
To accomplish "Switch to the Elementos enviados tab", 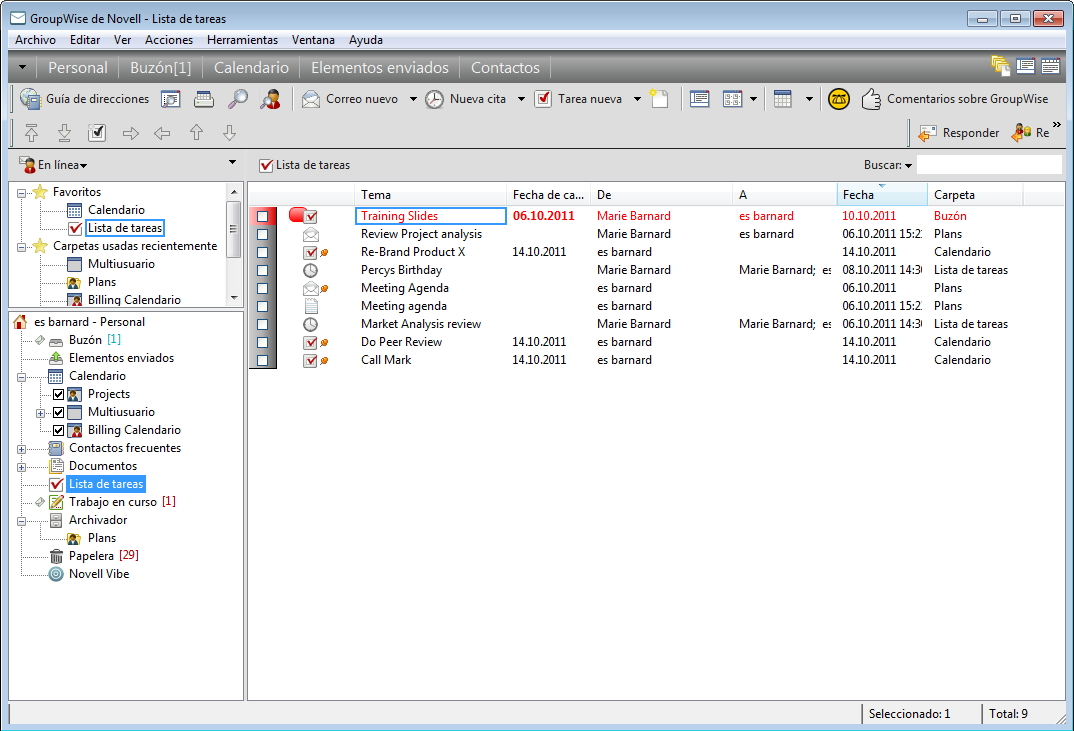I will pyautogui.click(x=379, y=68).
